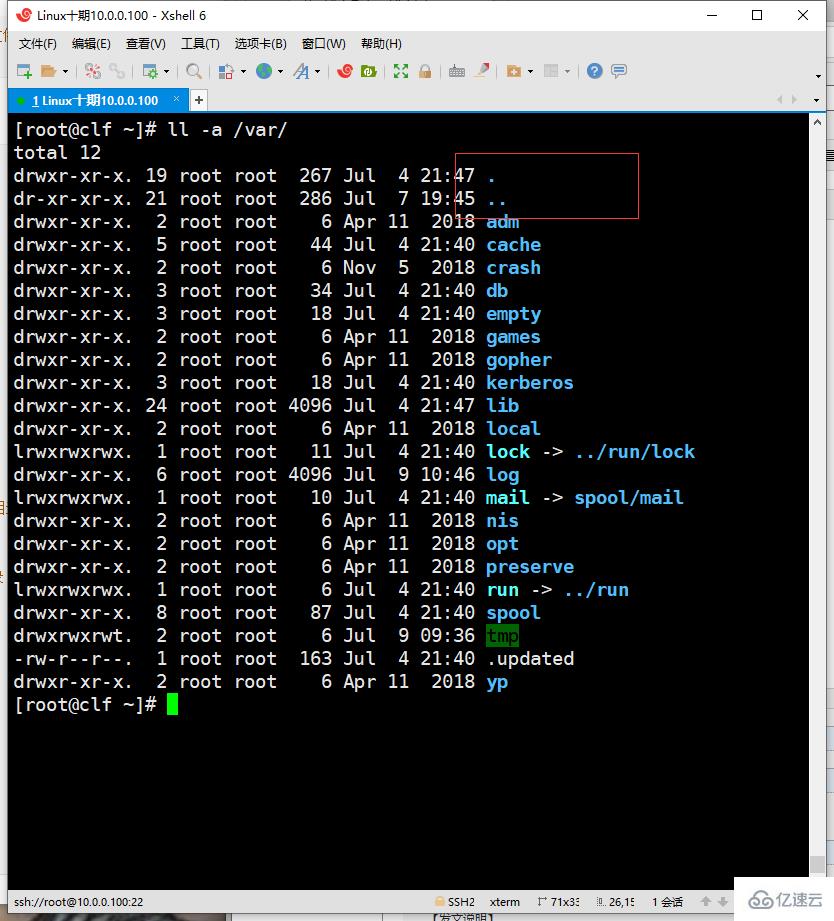Click the globe web browser toolbar icon
This screenshot has height=921, width=834.
coord(267,70)
